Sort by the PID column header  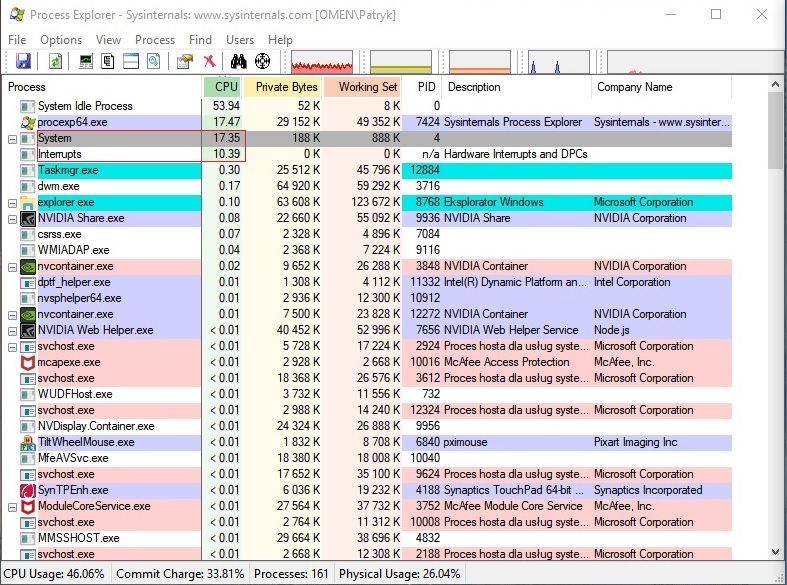423,87
